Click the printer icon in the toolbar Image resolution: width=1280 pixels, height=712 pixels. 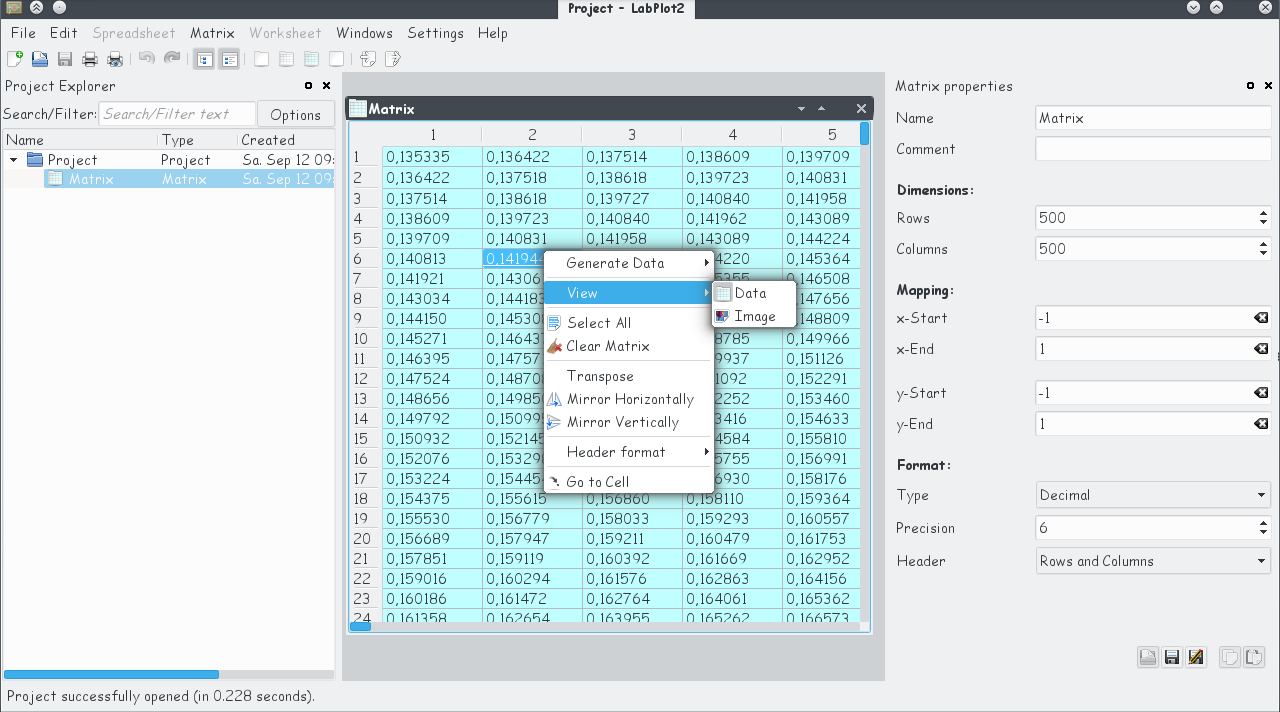point(90,59)
